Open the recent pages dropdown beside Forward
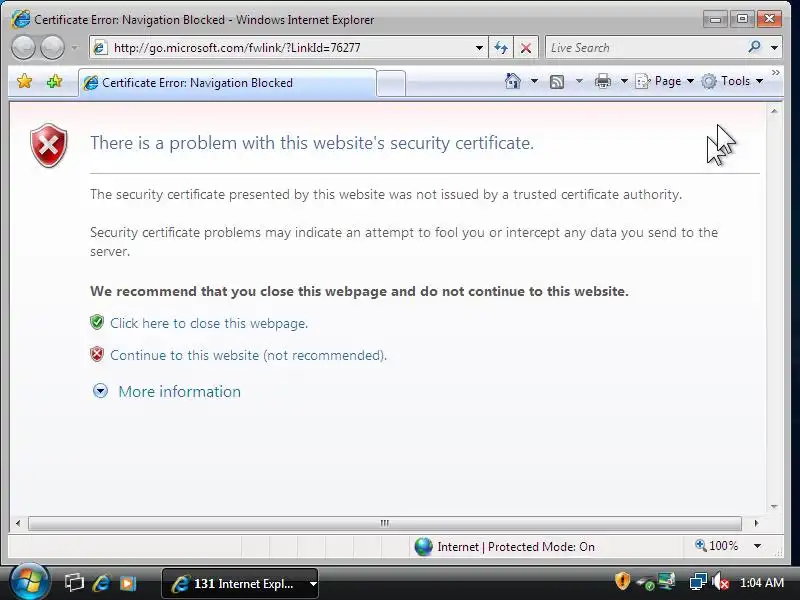The width and height of the screenshot is (800, 600). [74, 48]
